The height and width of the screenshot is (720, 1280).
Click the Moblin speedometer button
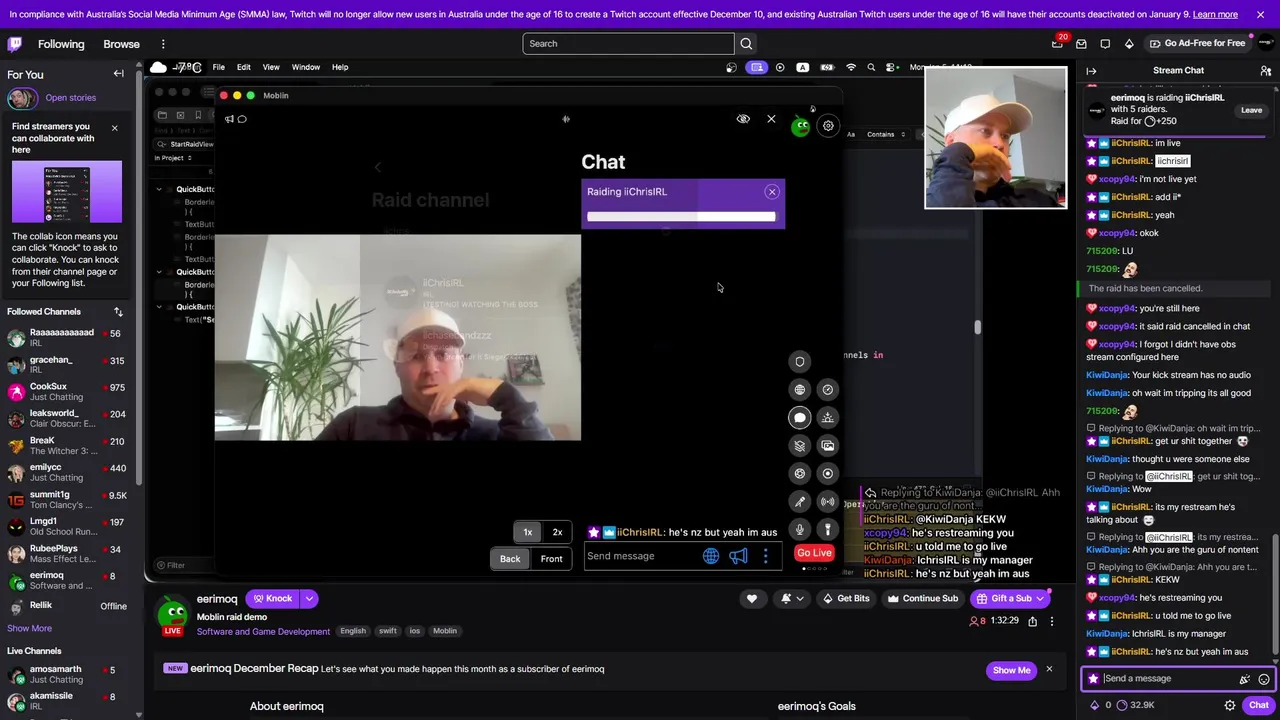pyautogui.click(x=827, y=390)
